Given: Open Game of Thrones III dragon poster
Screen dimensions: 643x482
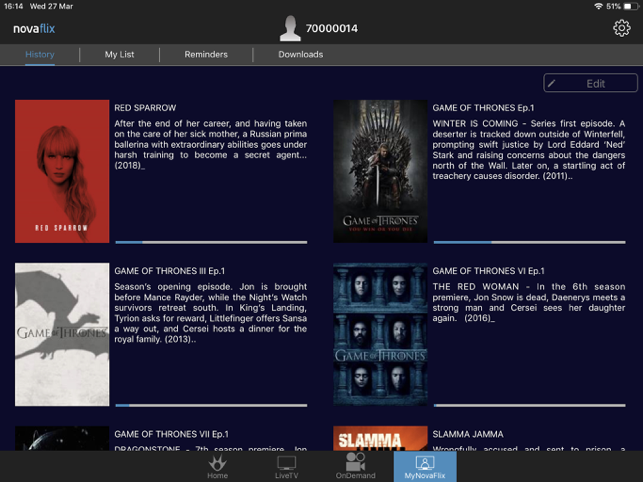Looking at the screenshot, I should point(62,334).
